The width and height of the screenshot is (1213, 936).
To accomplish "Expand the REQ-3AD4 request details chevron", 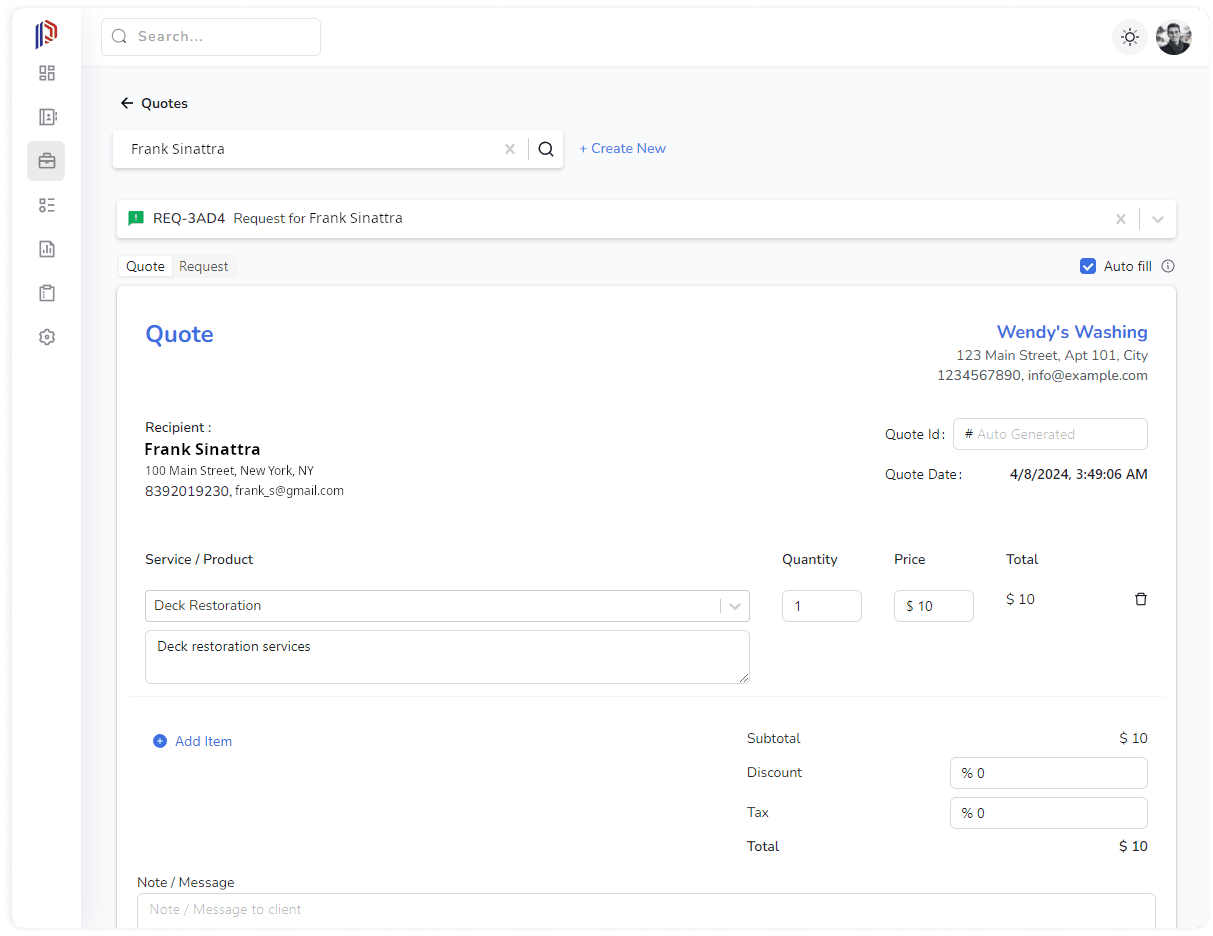I will point(1157,219).
